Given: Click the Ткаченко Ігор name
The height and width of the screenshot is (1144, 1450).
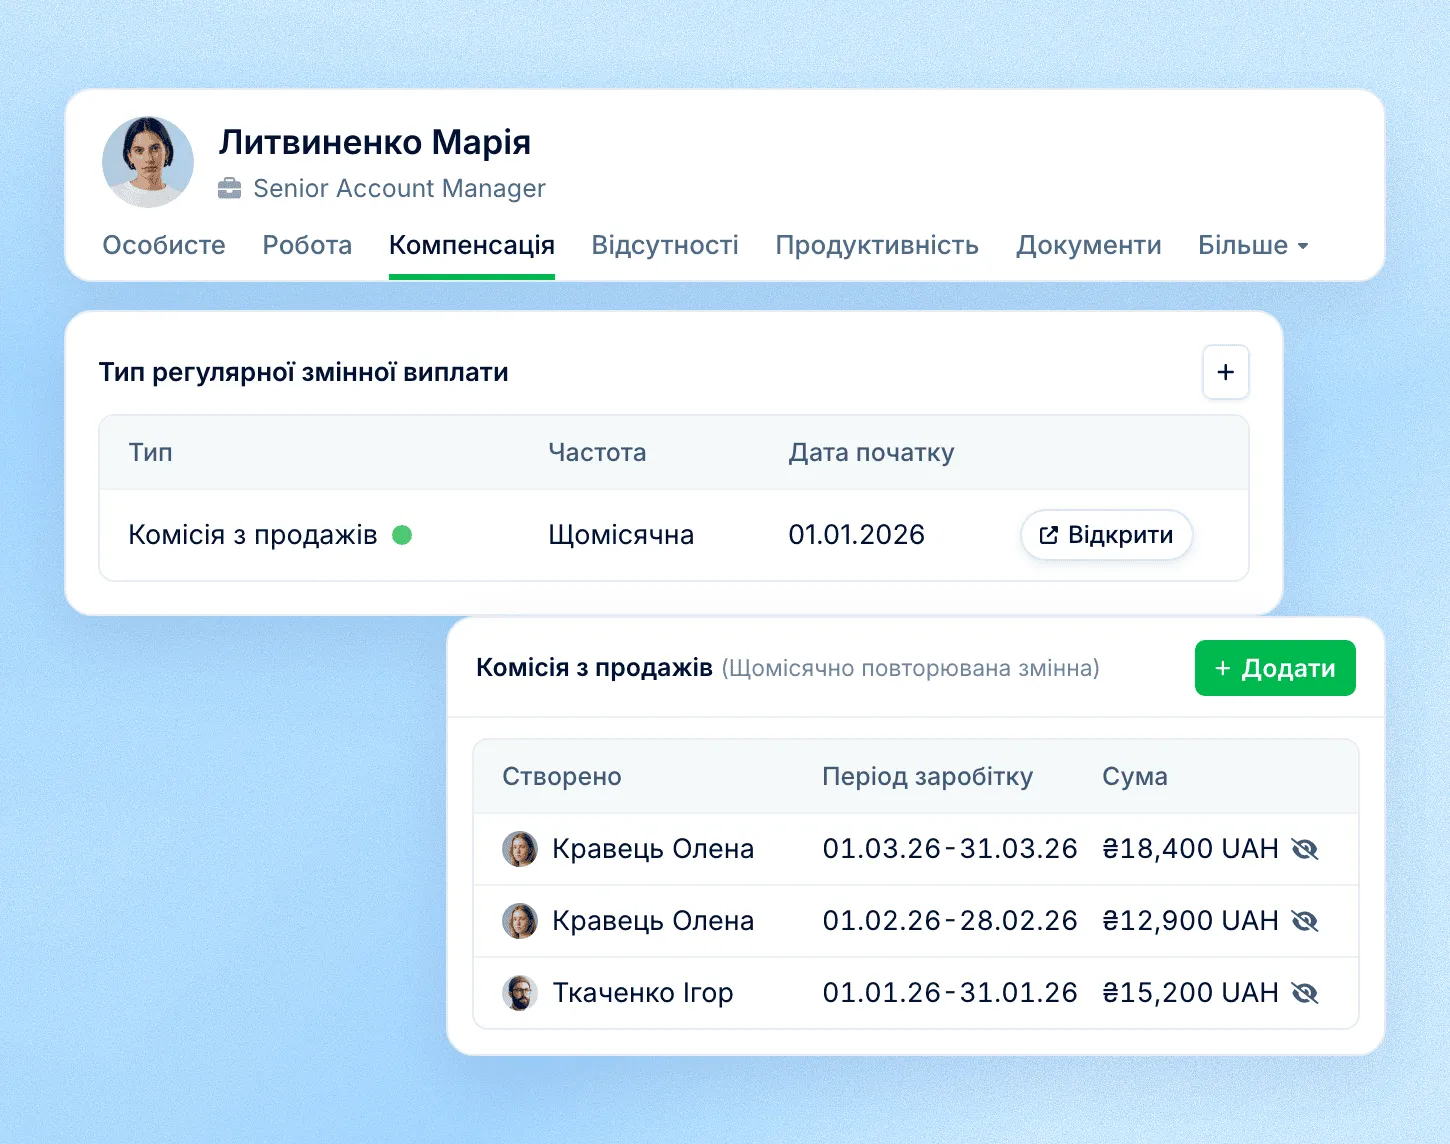Looking at the screenshot, I should pos(643,993).
